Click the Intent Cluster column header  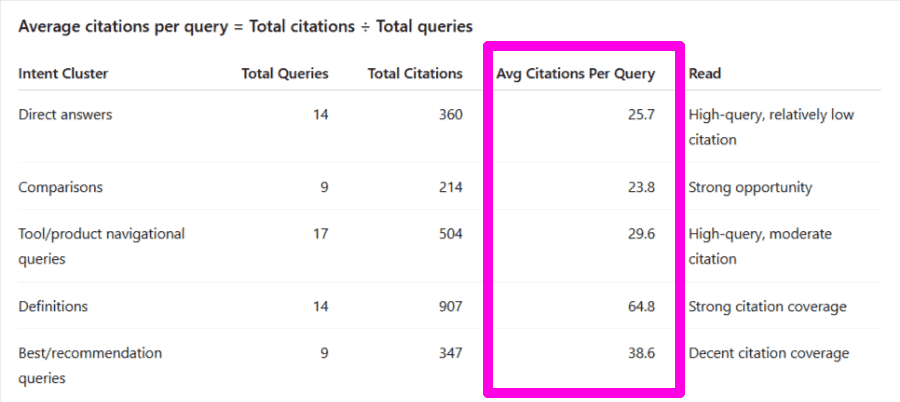[63, 74]
